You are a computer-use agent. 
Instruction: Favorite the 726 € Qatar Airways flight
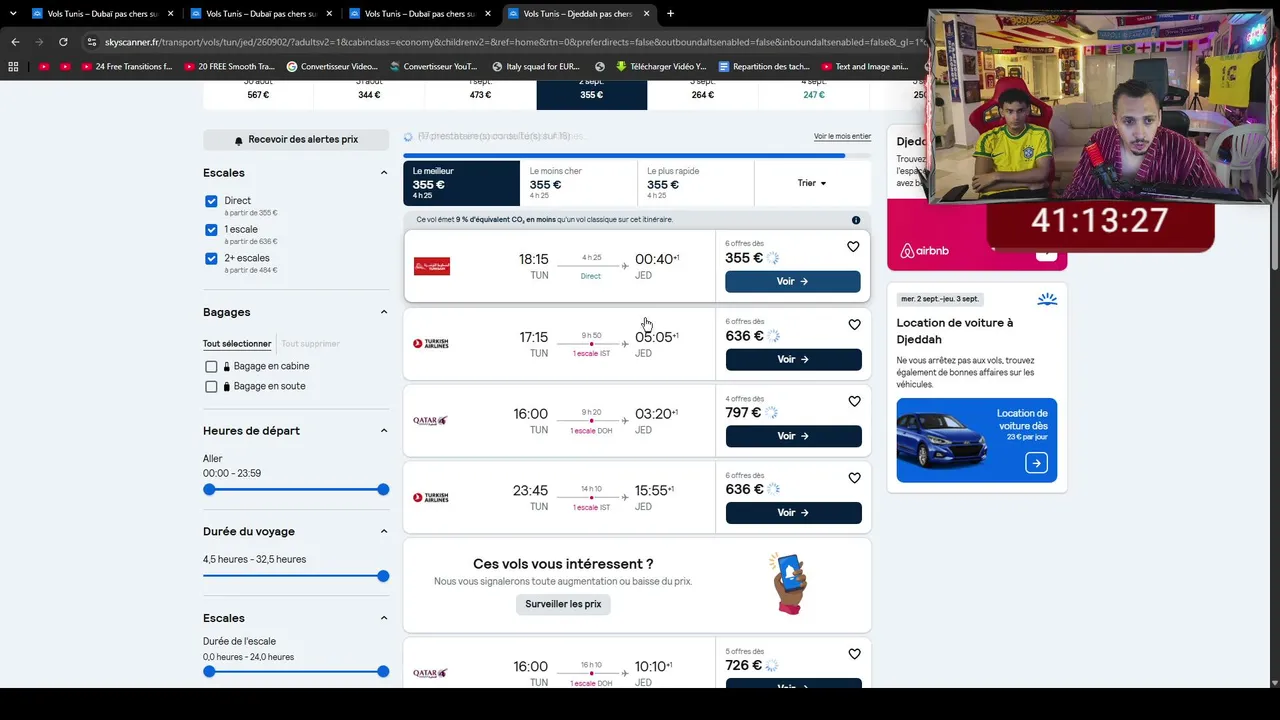point(854,654)
